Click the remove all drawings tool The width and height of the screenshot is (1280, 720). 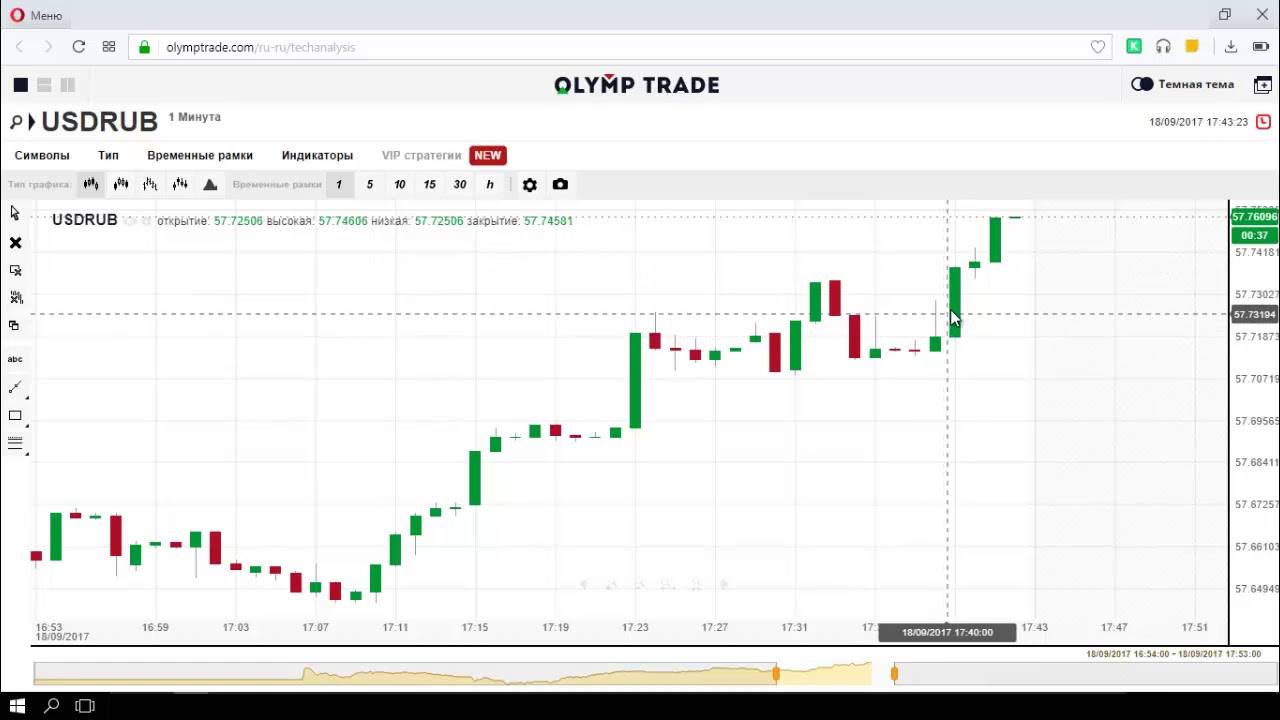click(15, 297)
